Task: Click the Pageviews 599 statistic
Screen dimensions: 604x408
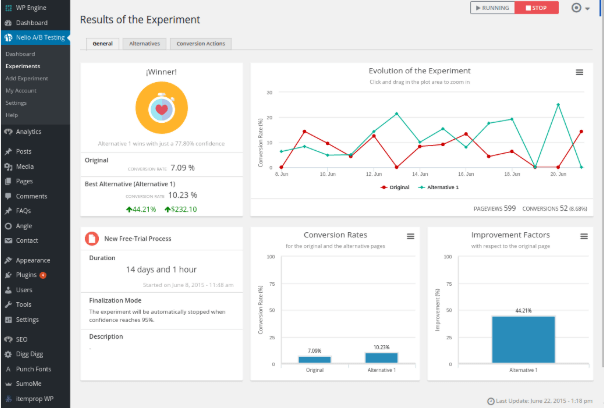Action: (x=494, y=208)
